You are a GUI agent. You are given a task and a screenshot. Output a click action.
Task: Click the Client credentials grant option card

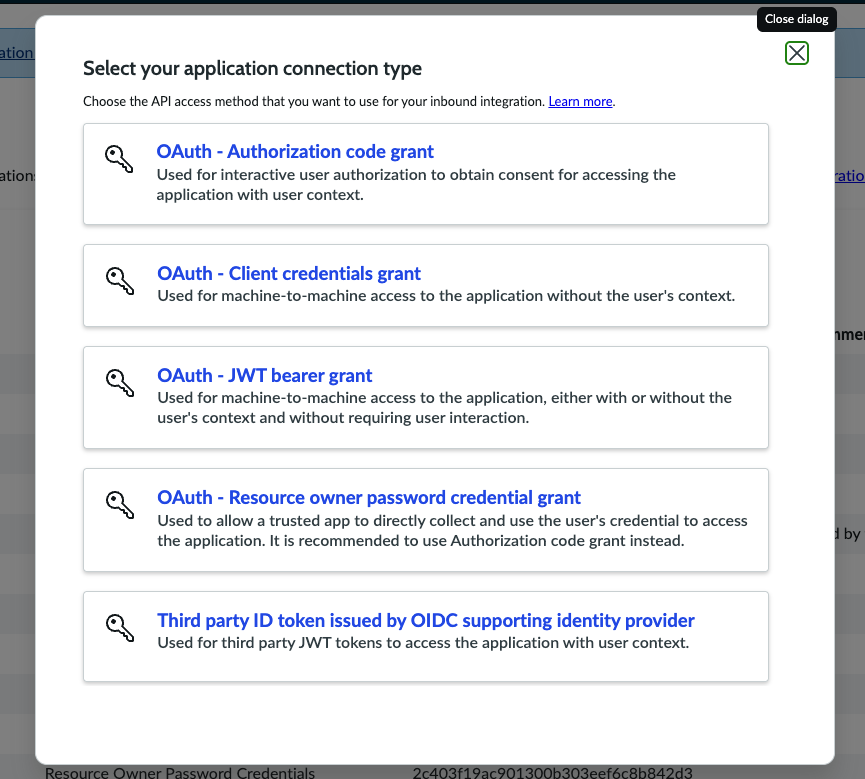425,286
